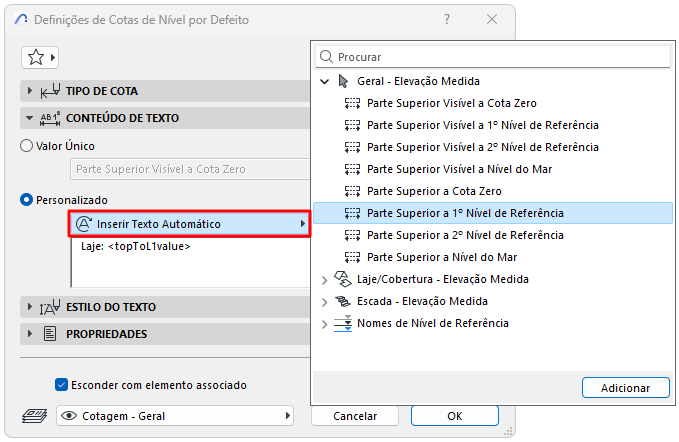679x442 pixels.
Task: Click the magnifier icon in Procurar field
Action: coord(326,56)
